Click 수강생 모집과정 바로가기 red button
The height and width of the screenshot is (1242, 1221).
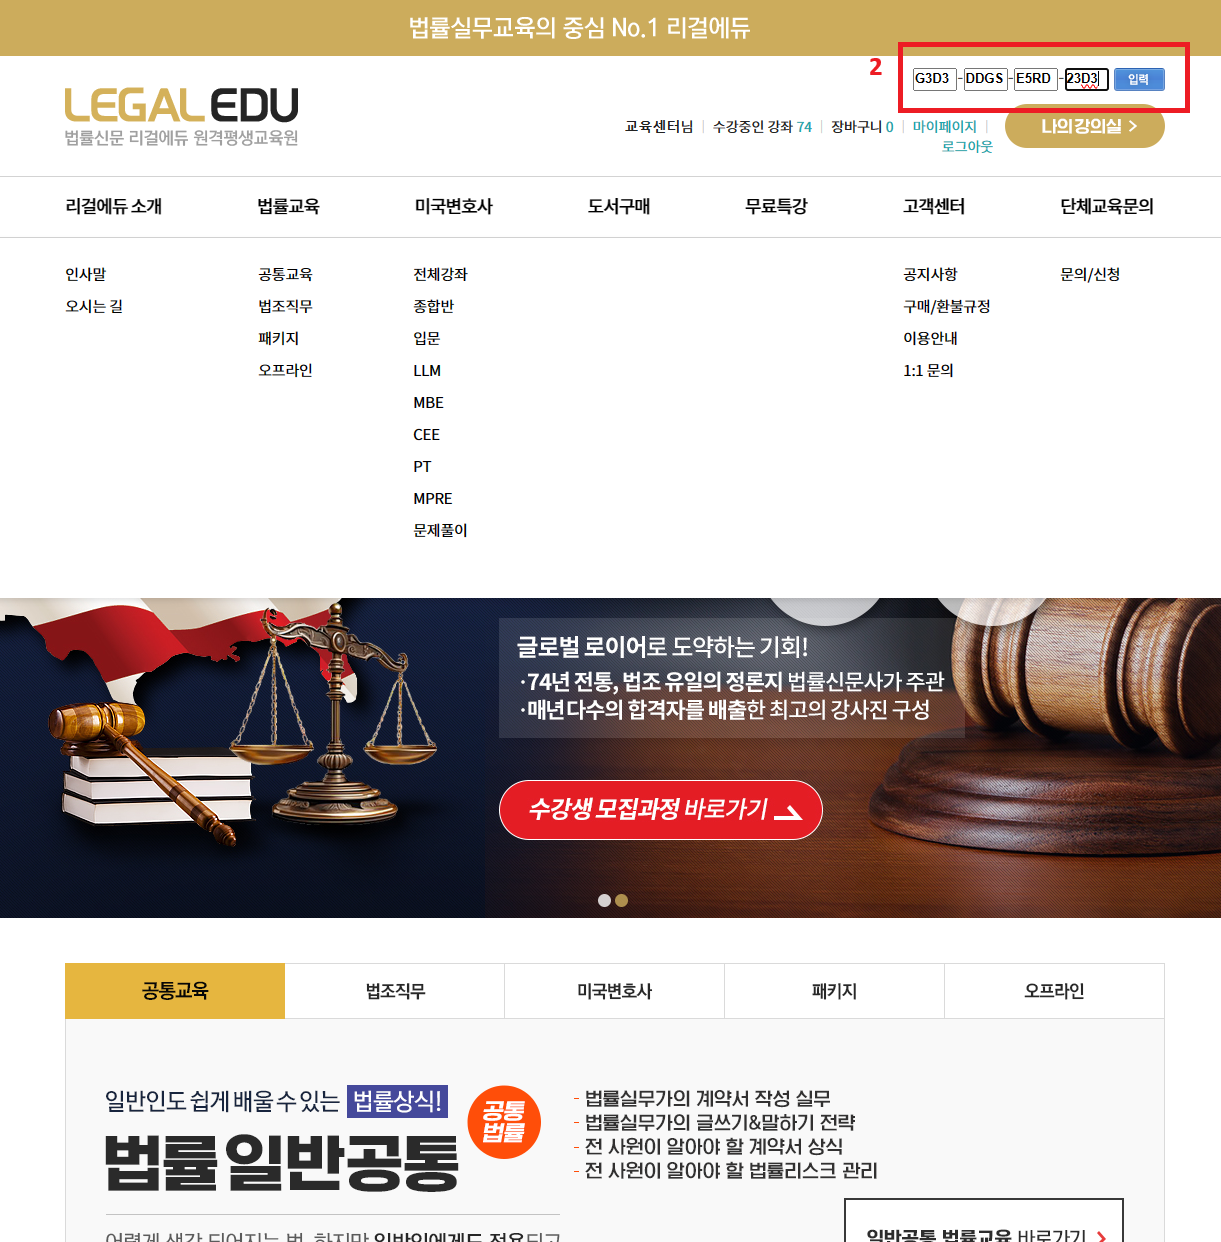coord(660,810)
